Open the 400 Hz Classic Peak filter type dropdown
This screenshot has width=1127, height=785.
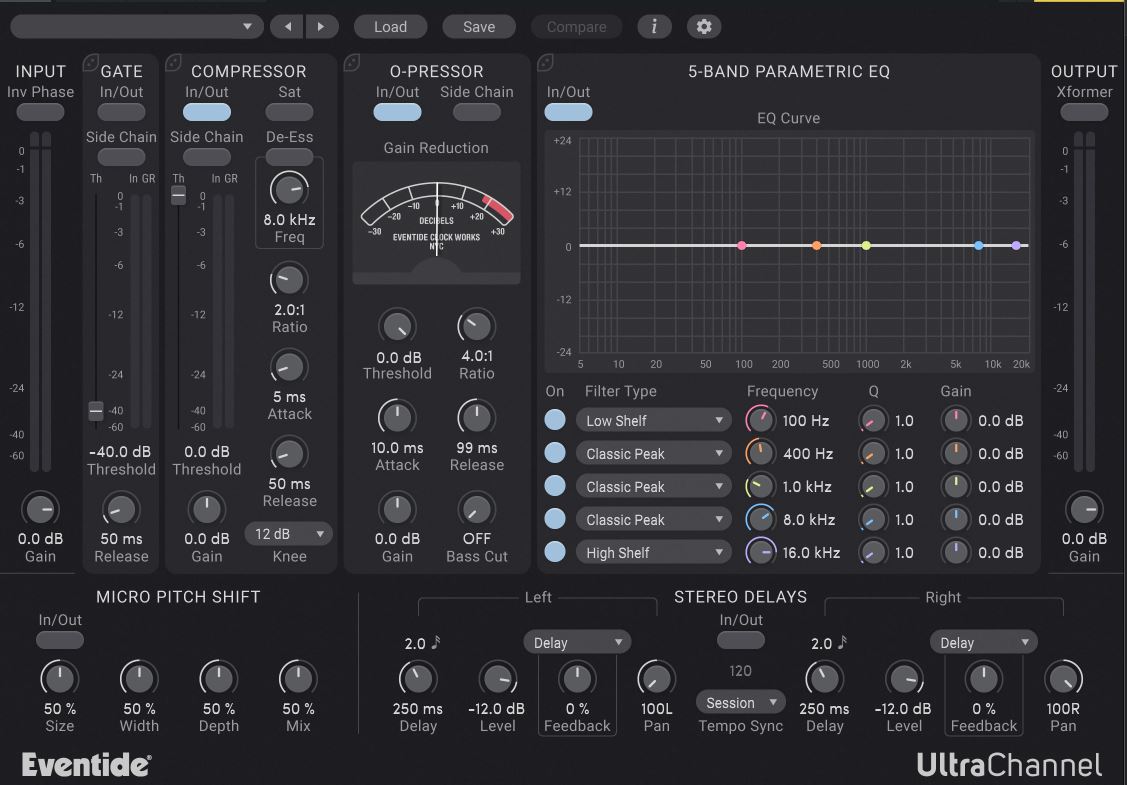pos(653,454)
